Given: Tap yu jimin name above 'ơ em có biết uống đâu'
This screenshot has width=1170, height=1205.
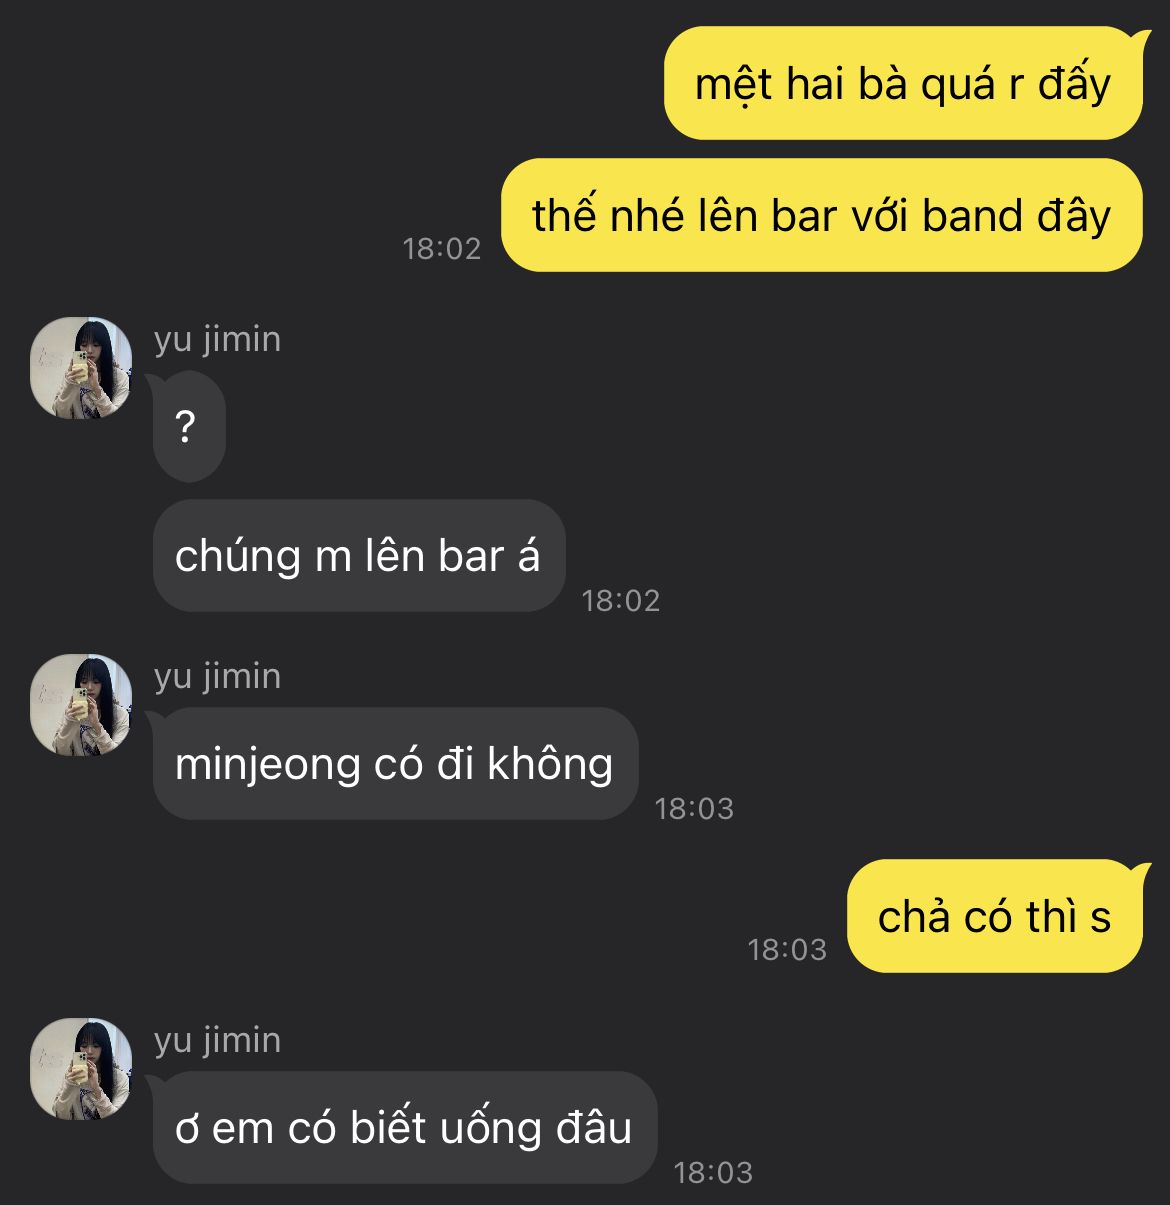Looking at the screenshot, I should [x=217, y=1041].
